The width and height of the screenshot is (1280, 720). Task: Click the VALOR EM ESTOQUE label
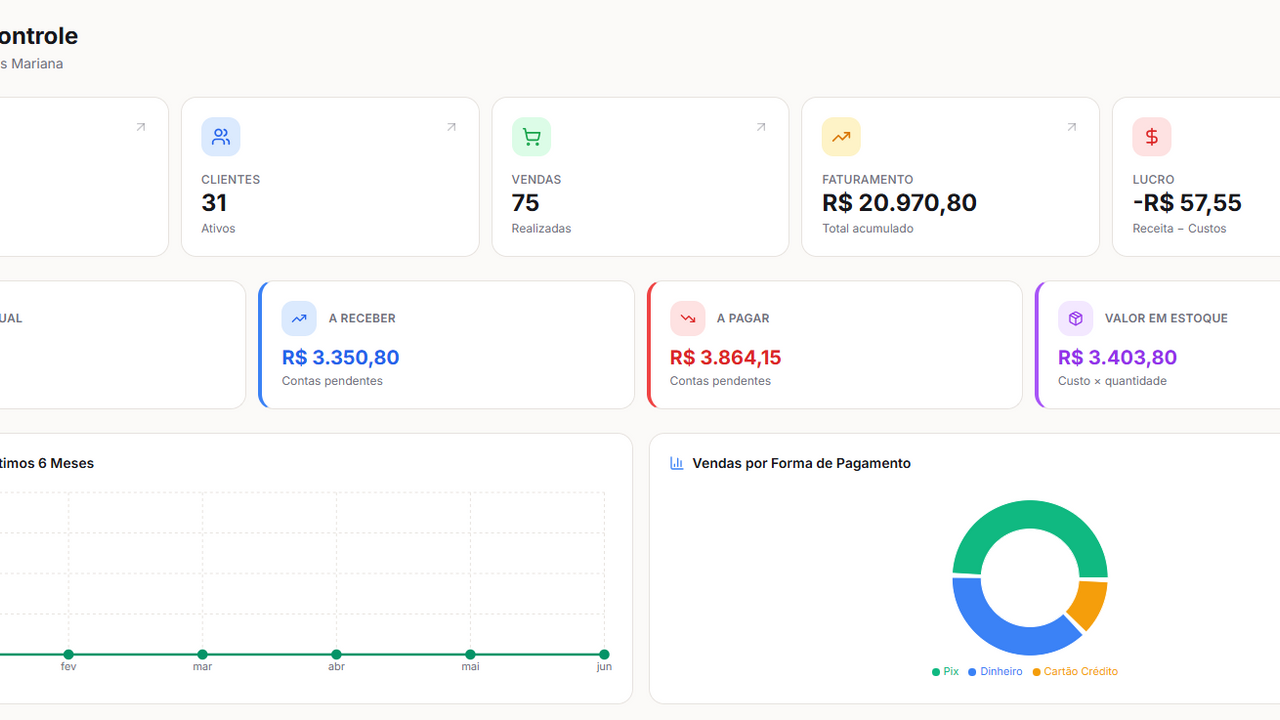pos(1166,318)
